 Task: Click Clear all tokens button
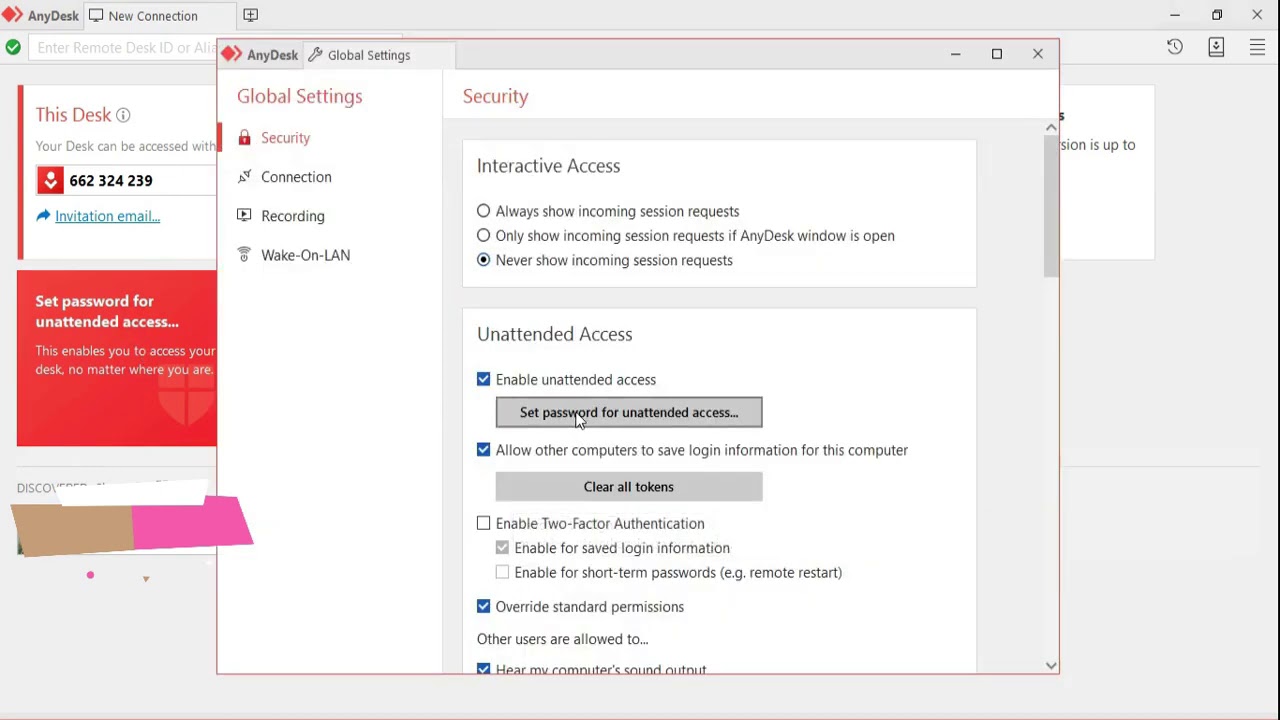629,487
